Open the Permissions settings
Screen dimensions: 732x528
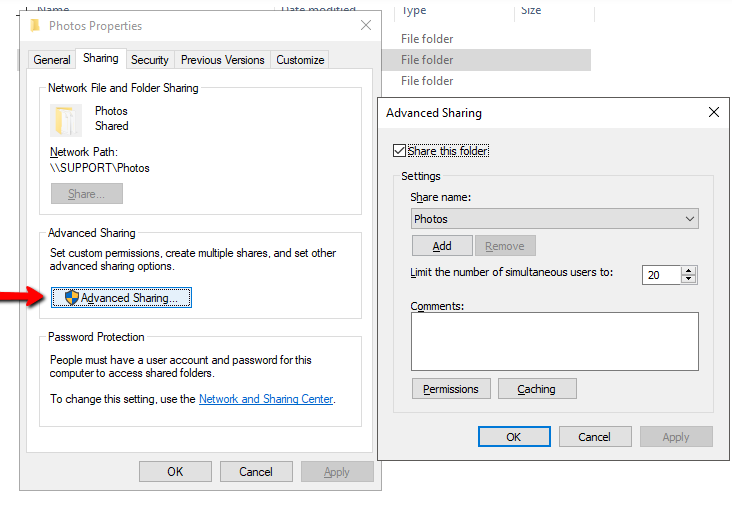(451, 389)
